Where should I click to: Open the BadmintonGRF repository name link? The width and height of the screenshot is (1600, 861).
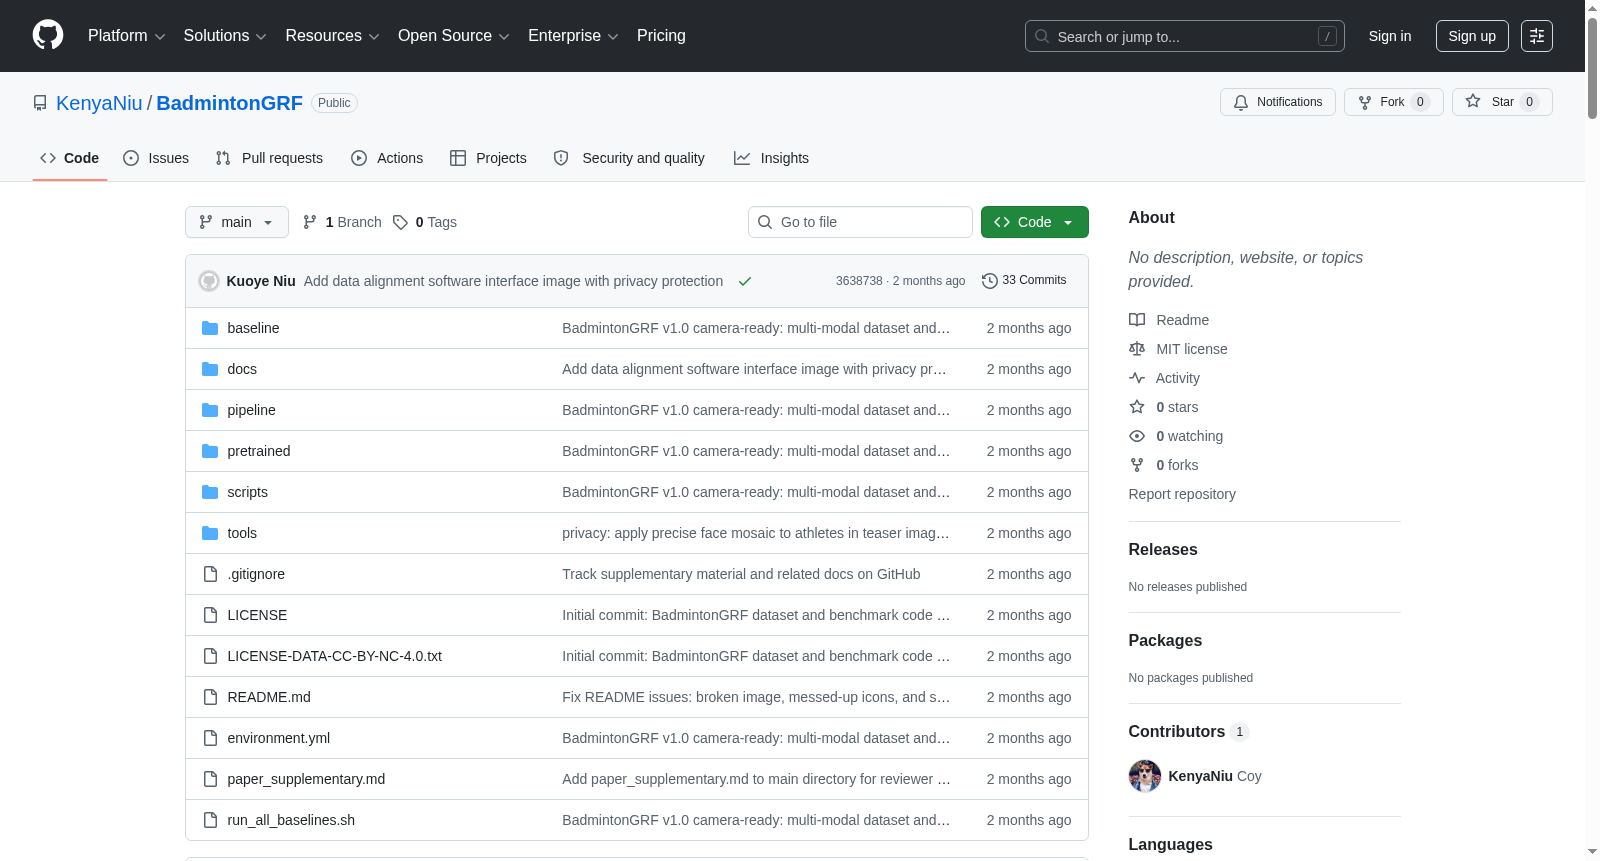[229, 103]
